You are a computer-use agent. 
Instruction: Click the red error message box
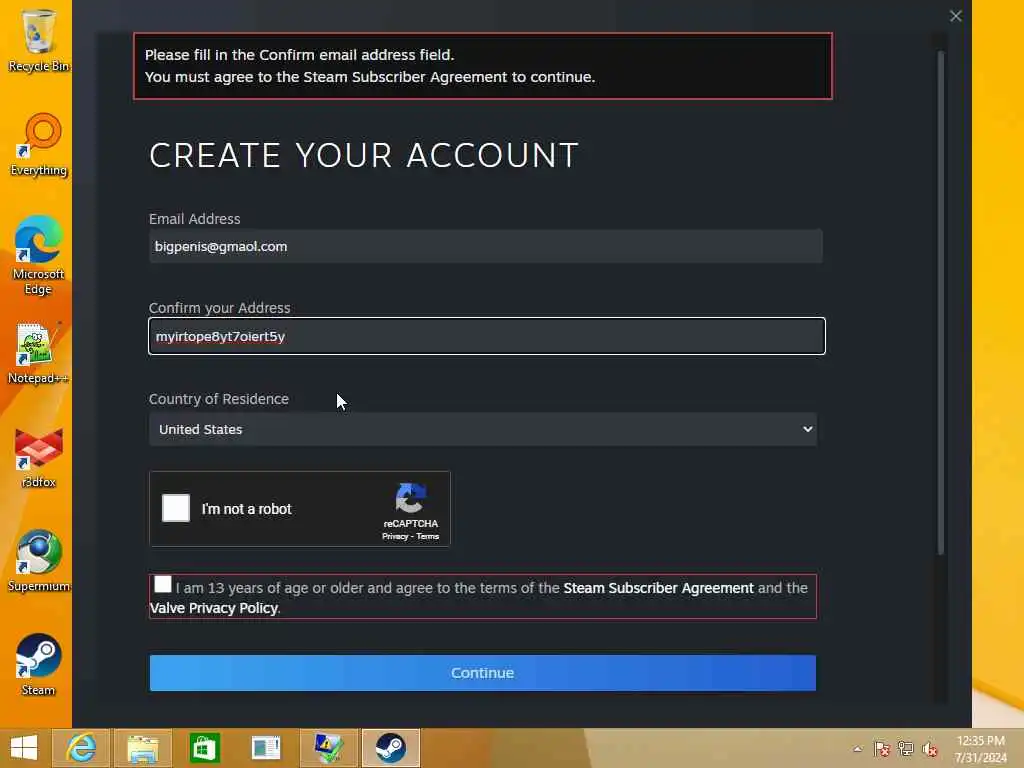[483, 66]
